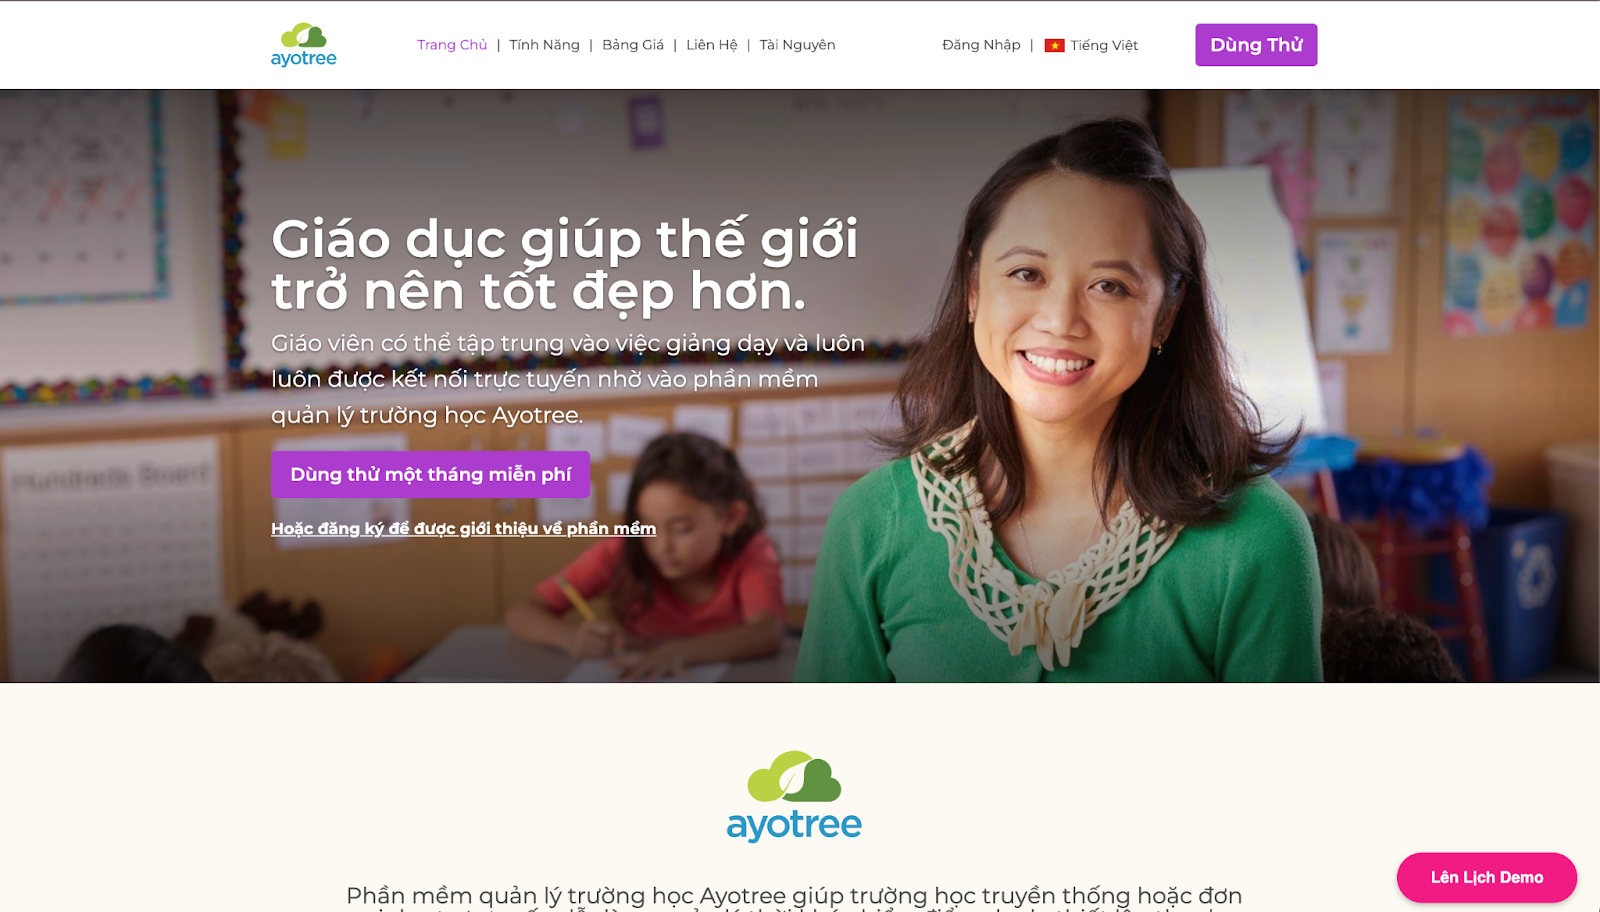The image size is (1600, 912).
Task: Click the ayotree wordmark below the hero
Action: pos(794,825)
